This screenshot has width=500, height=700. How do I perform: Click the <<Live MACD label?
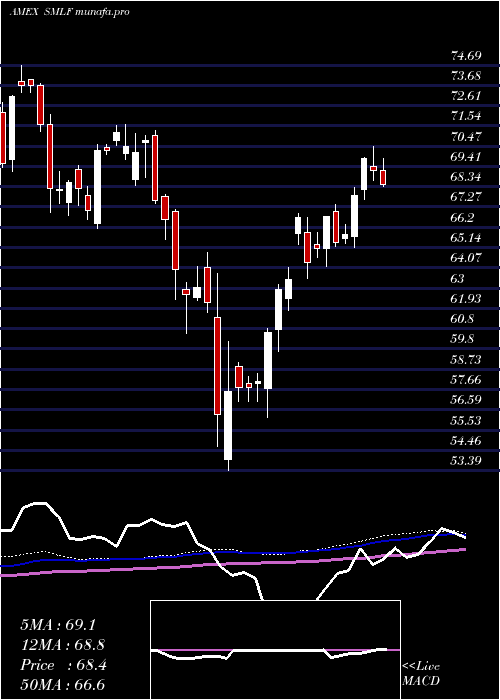point(421,674)
